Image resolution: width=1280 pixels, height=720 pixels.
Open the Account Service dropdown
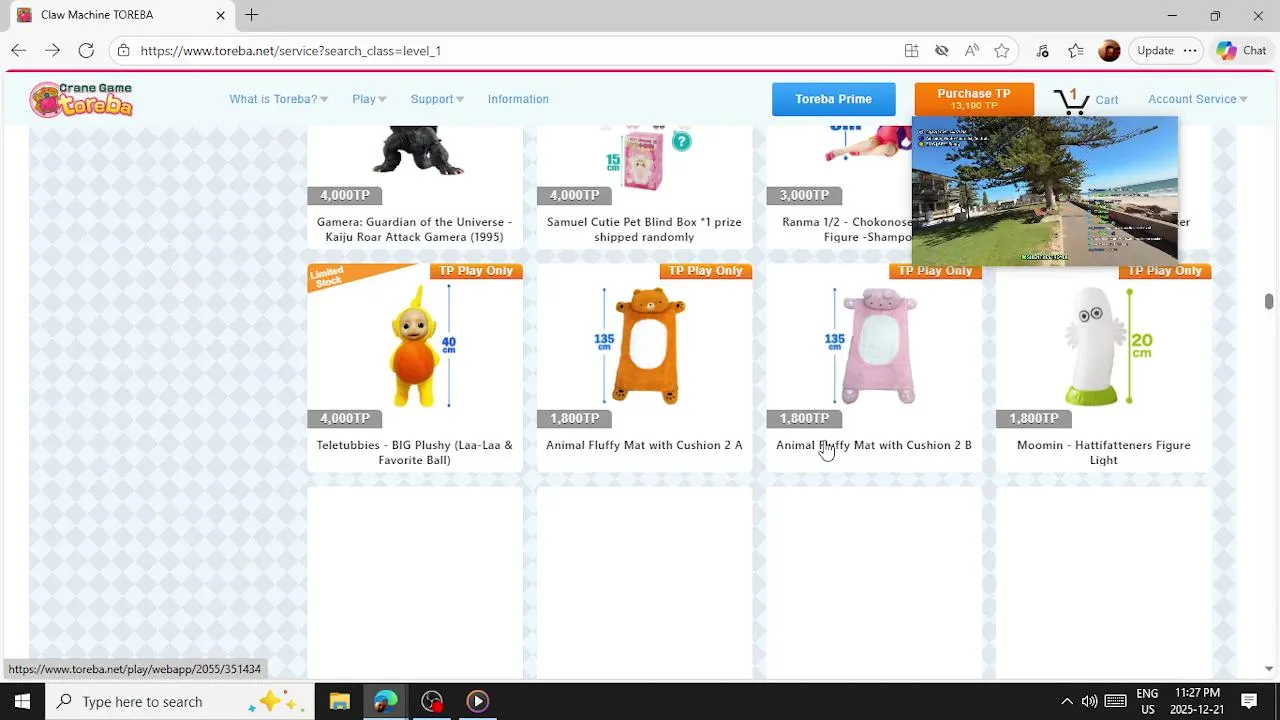1197,99
